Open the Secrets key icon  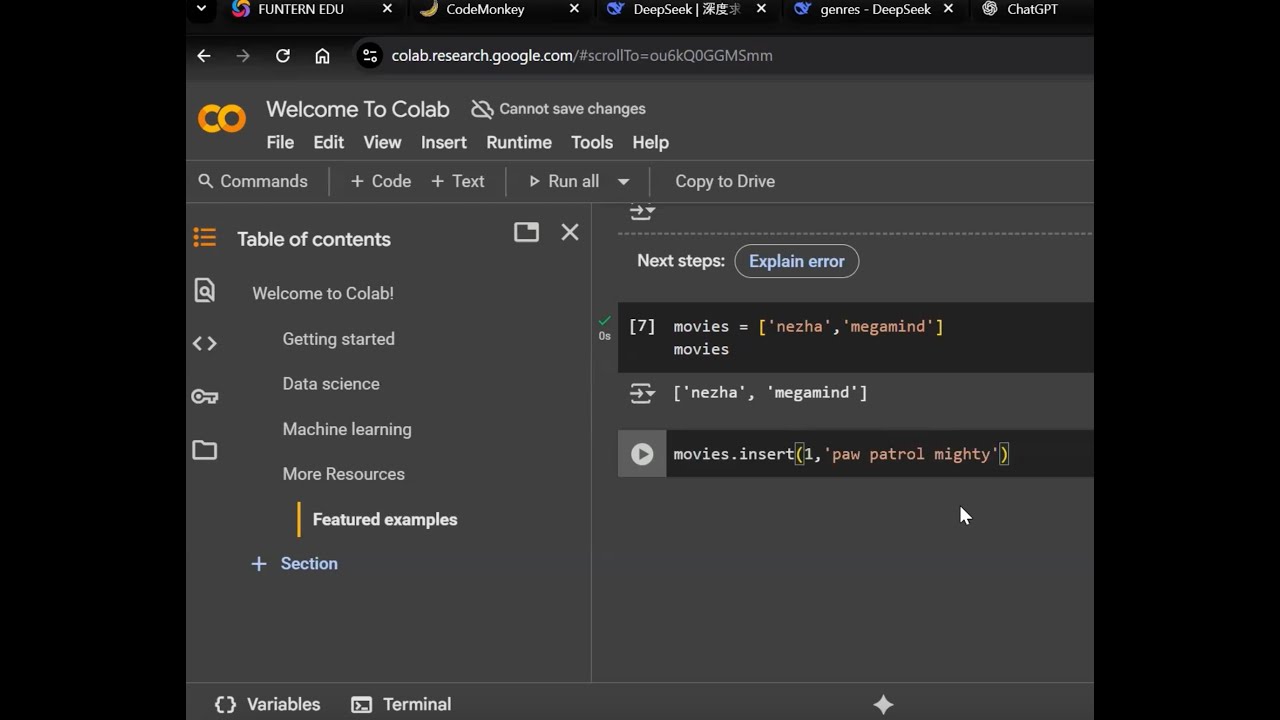tap(205, 397)
